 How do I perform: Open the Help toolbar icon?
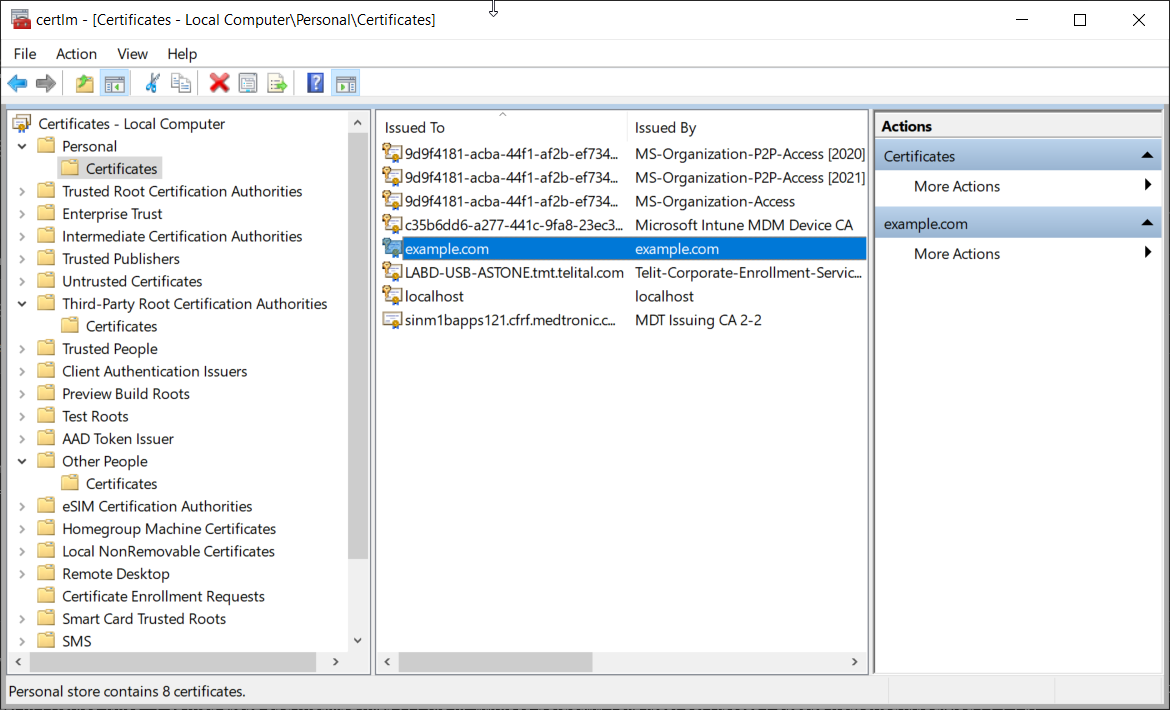click(x=314, y=83)
